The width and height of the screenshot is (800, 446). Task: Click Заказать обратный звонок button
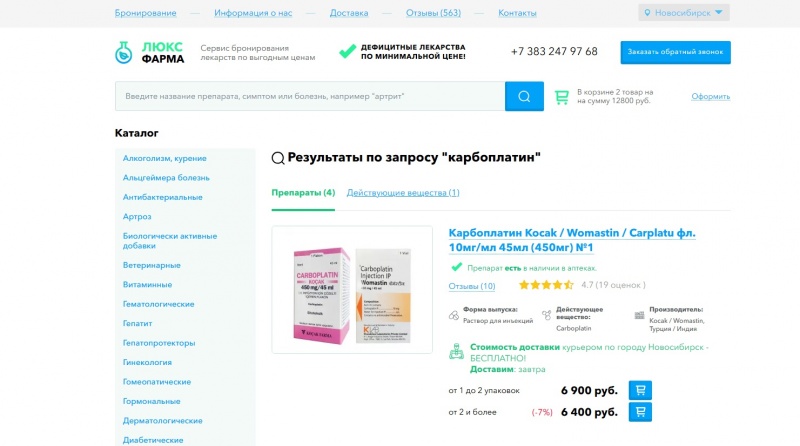676,52
